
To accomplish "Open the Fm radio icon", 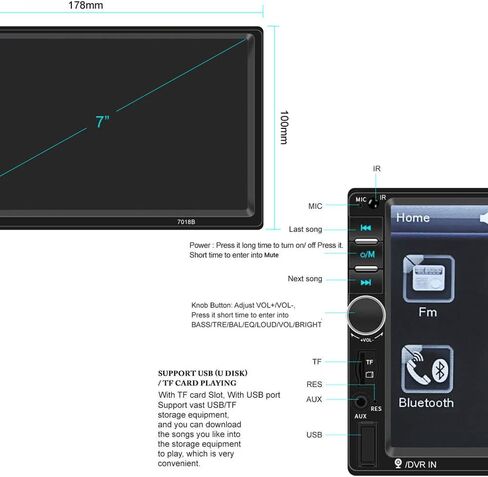I will 428,279.
